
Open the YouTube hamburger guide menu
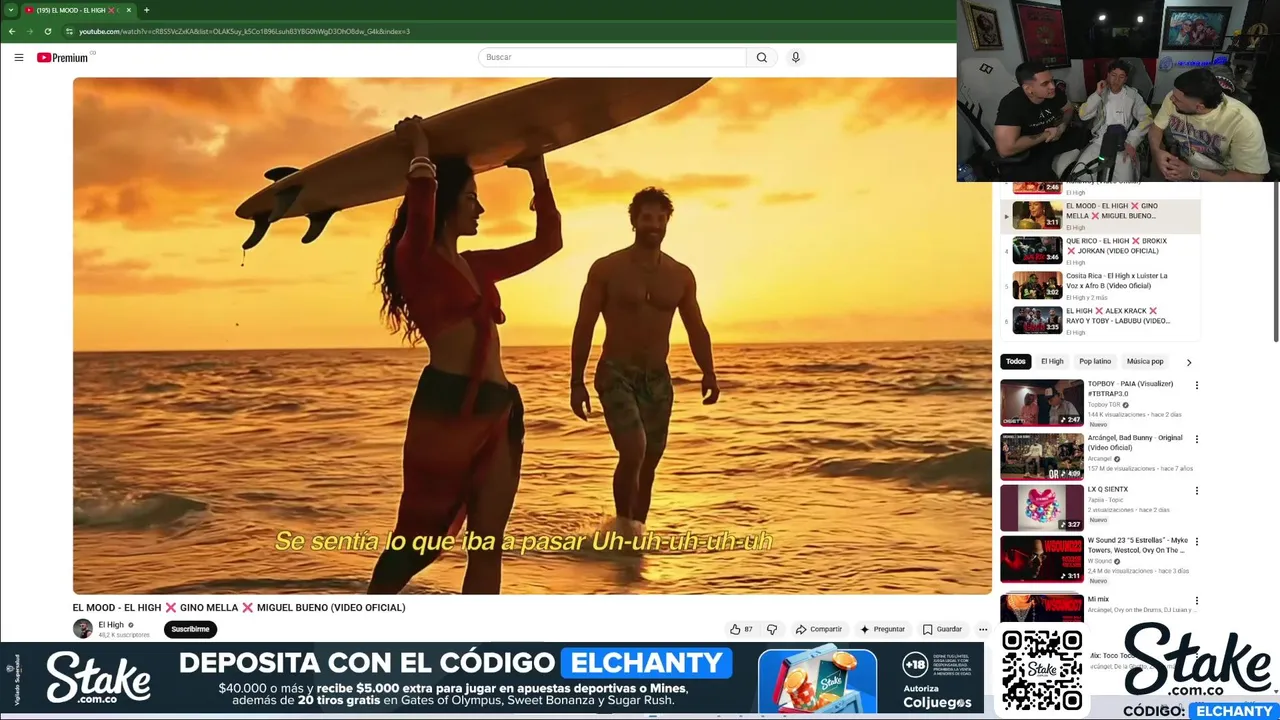tap(18, 57)
